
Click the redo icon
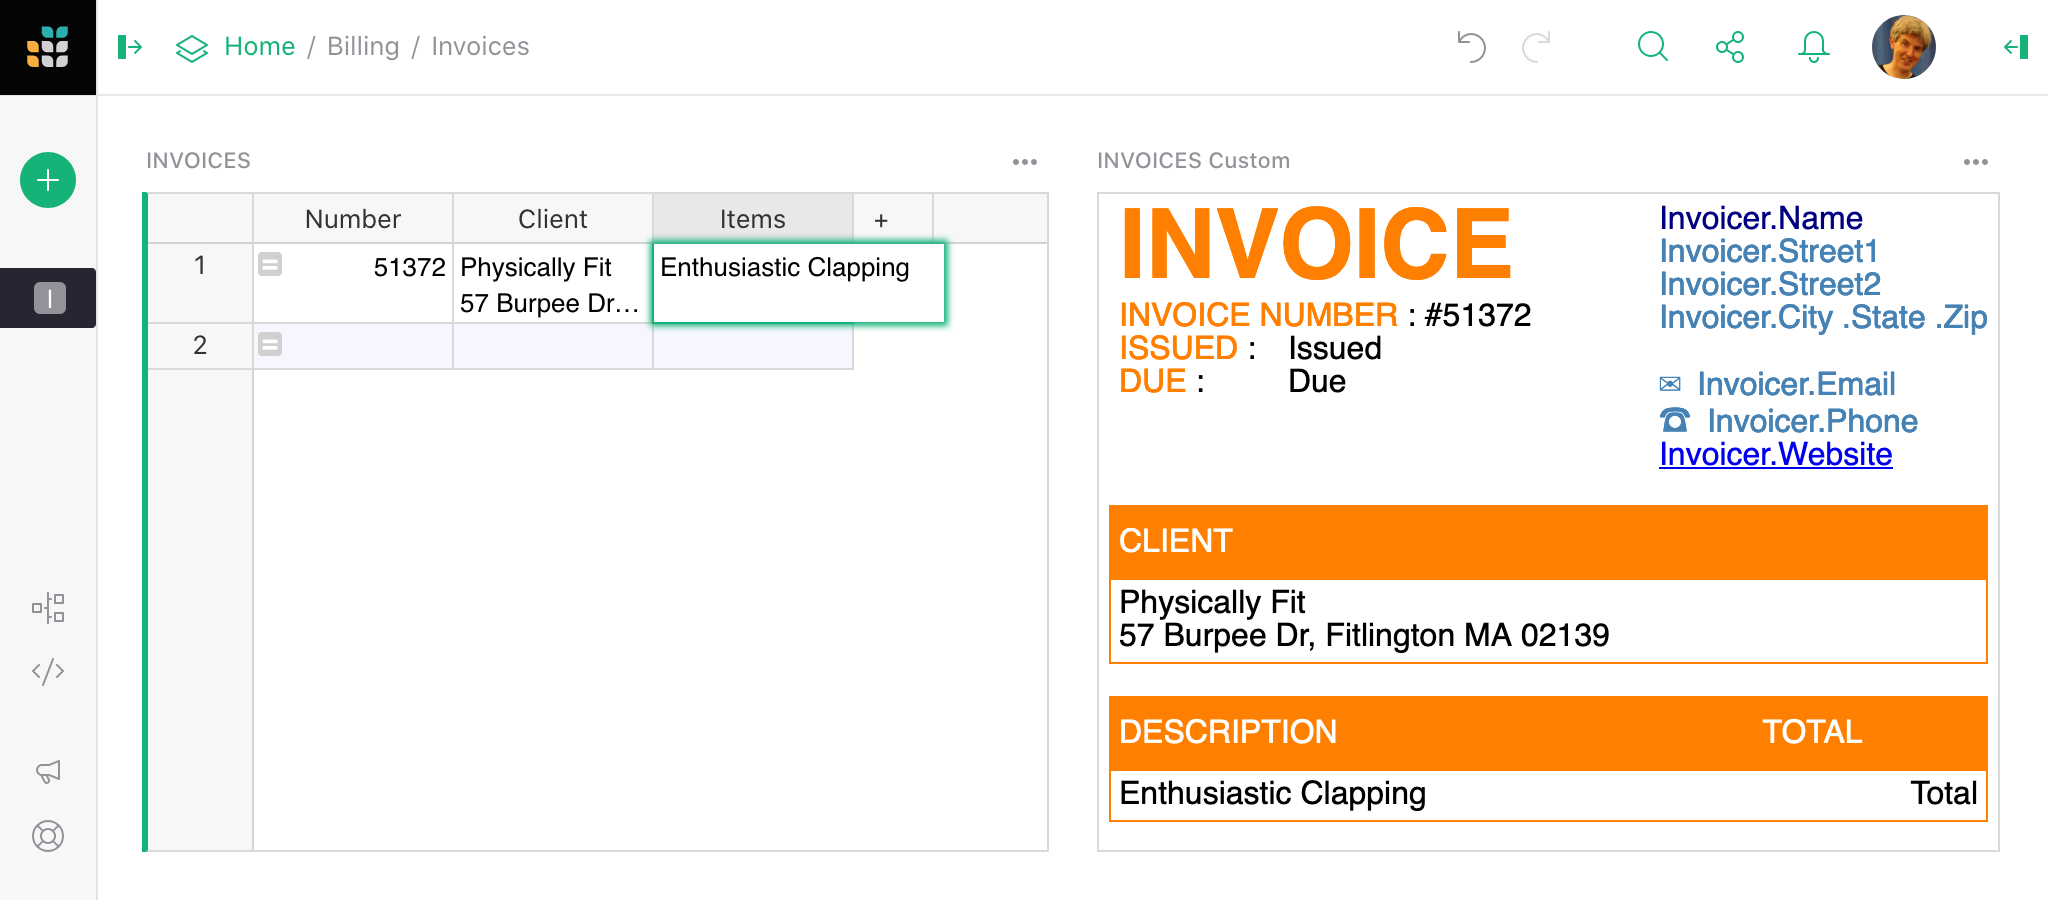pyautogui.click(x=1537, y=47)
